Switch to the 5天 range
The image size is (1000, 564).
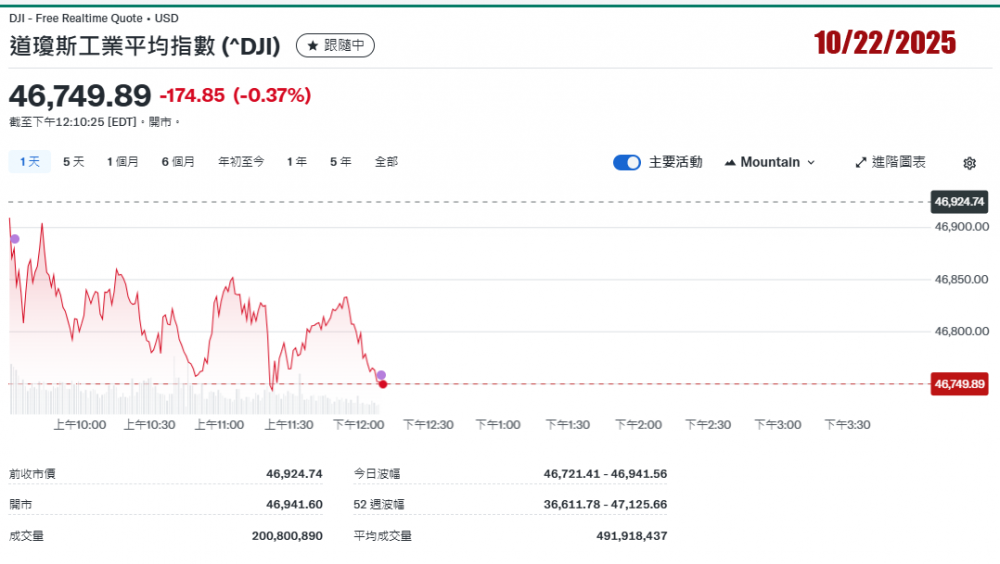[73, 161]
